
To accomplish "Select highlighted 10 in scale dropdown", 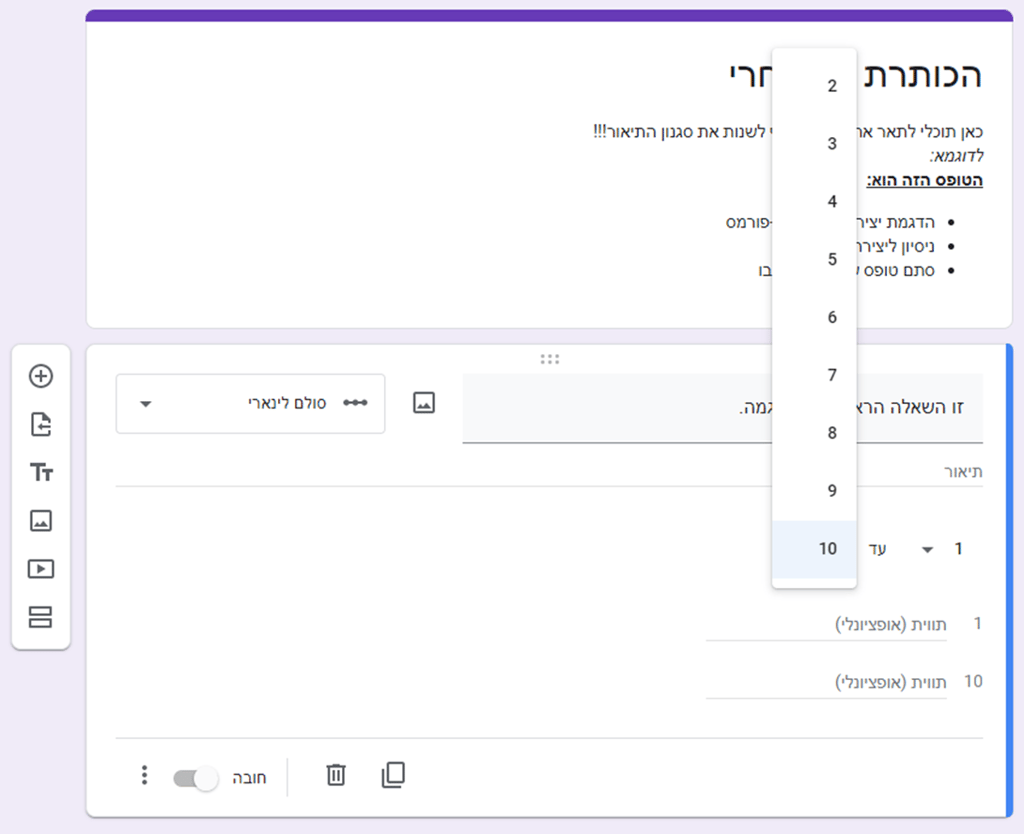I will point(814,549).
